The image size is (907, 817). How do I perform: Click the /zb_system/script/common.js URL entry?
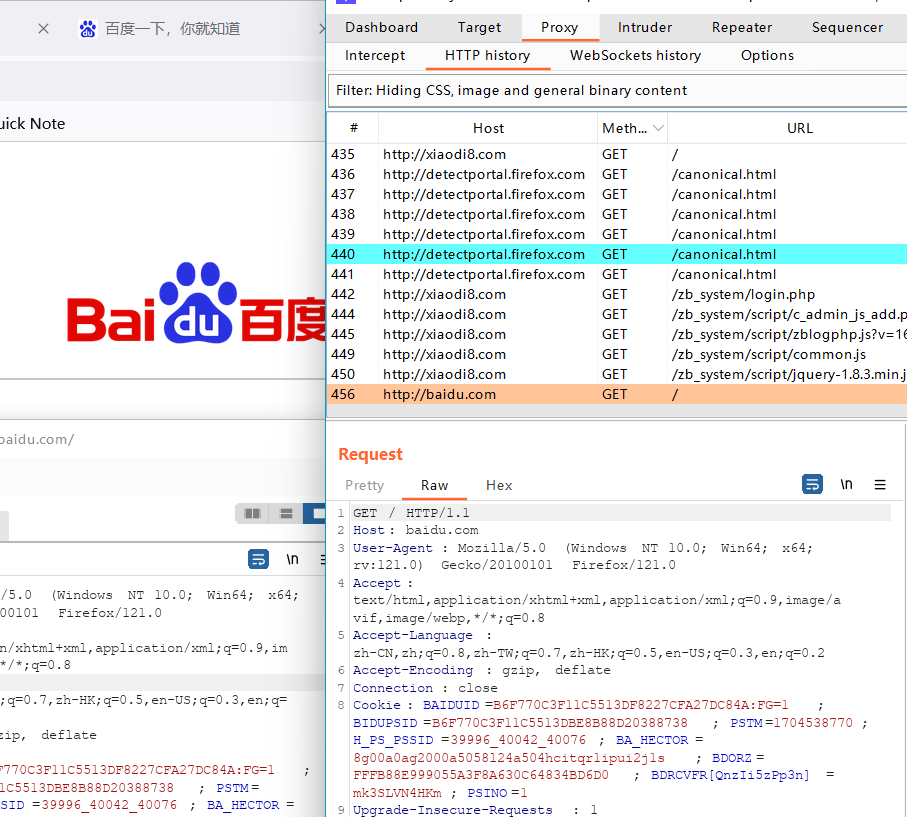click(769, 354)
